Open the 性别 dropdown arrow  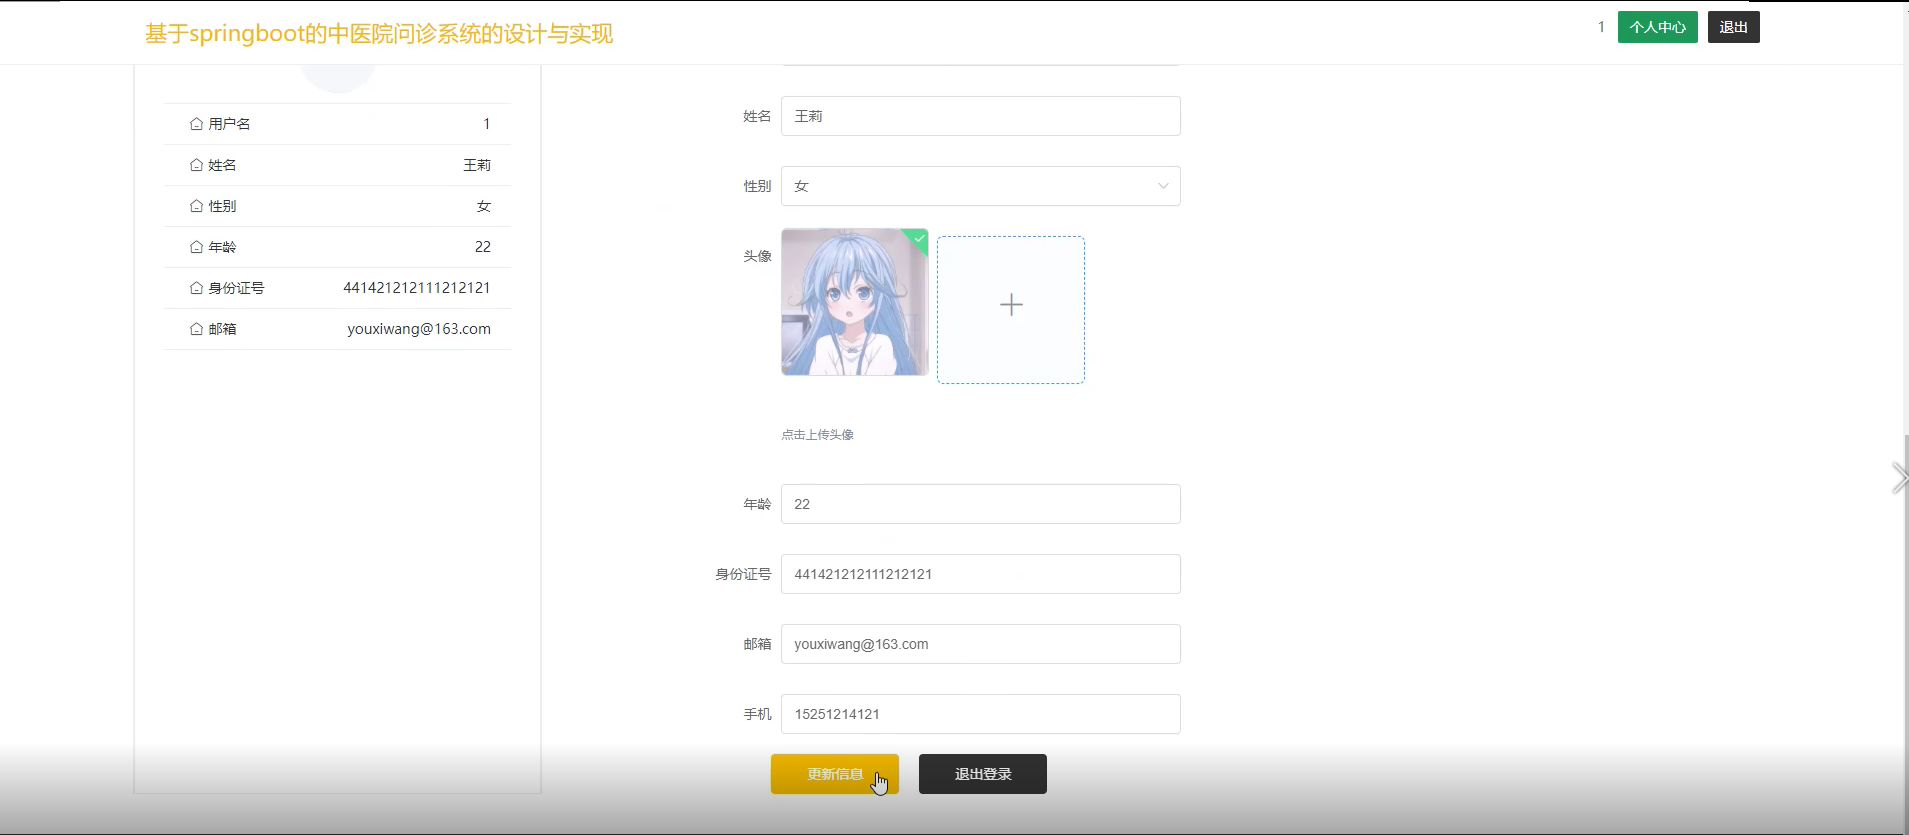[x=1163, y=186]
